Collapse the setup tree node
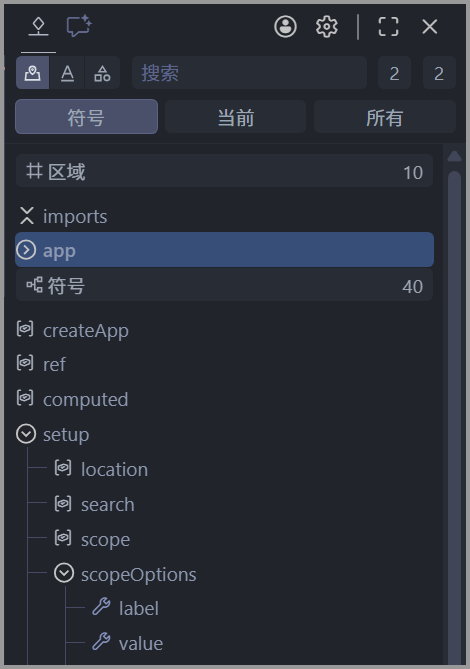This screenshot has height=669, width=470. tap(26, 434)
